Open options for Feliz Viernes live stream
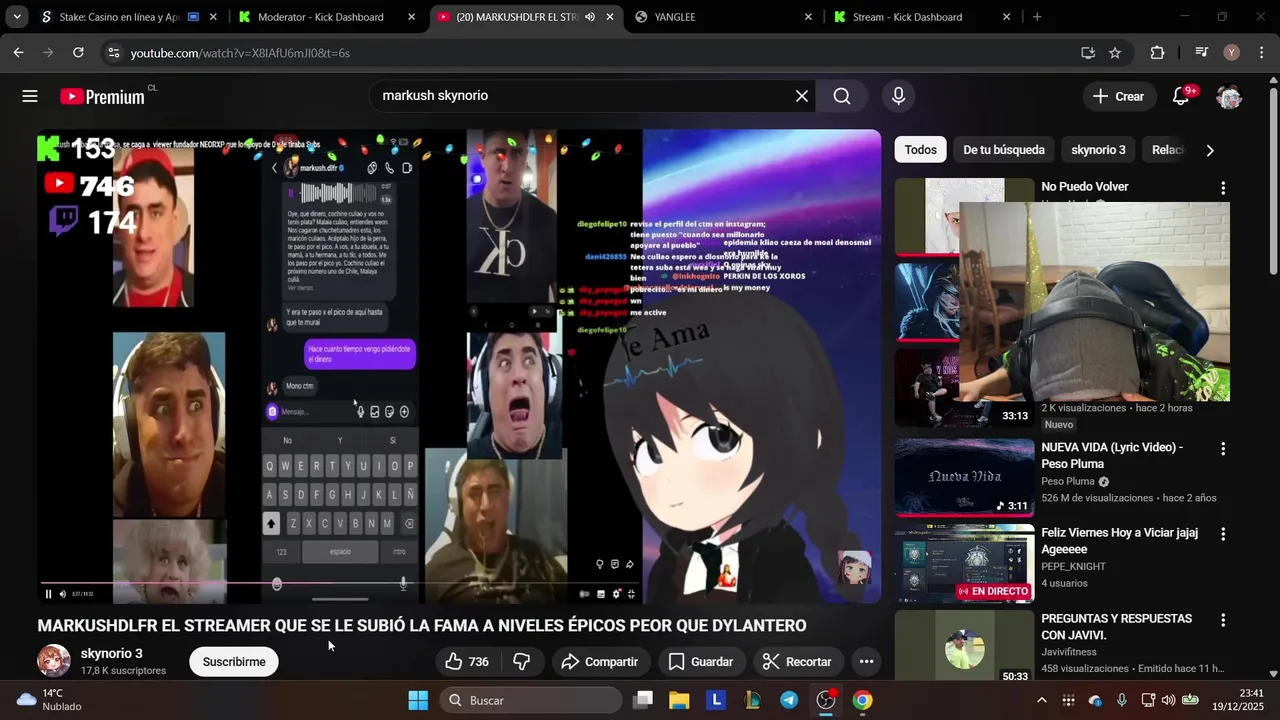This screenshot has height=720, width=1280. tap(1222, 535)
